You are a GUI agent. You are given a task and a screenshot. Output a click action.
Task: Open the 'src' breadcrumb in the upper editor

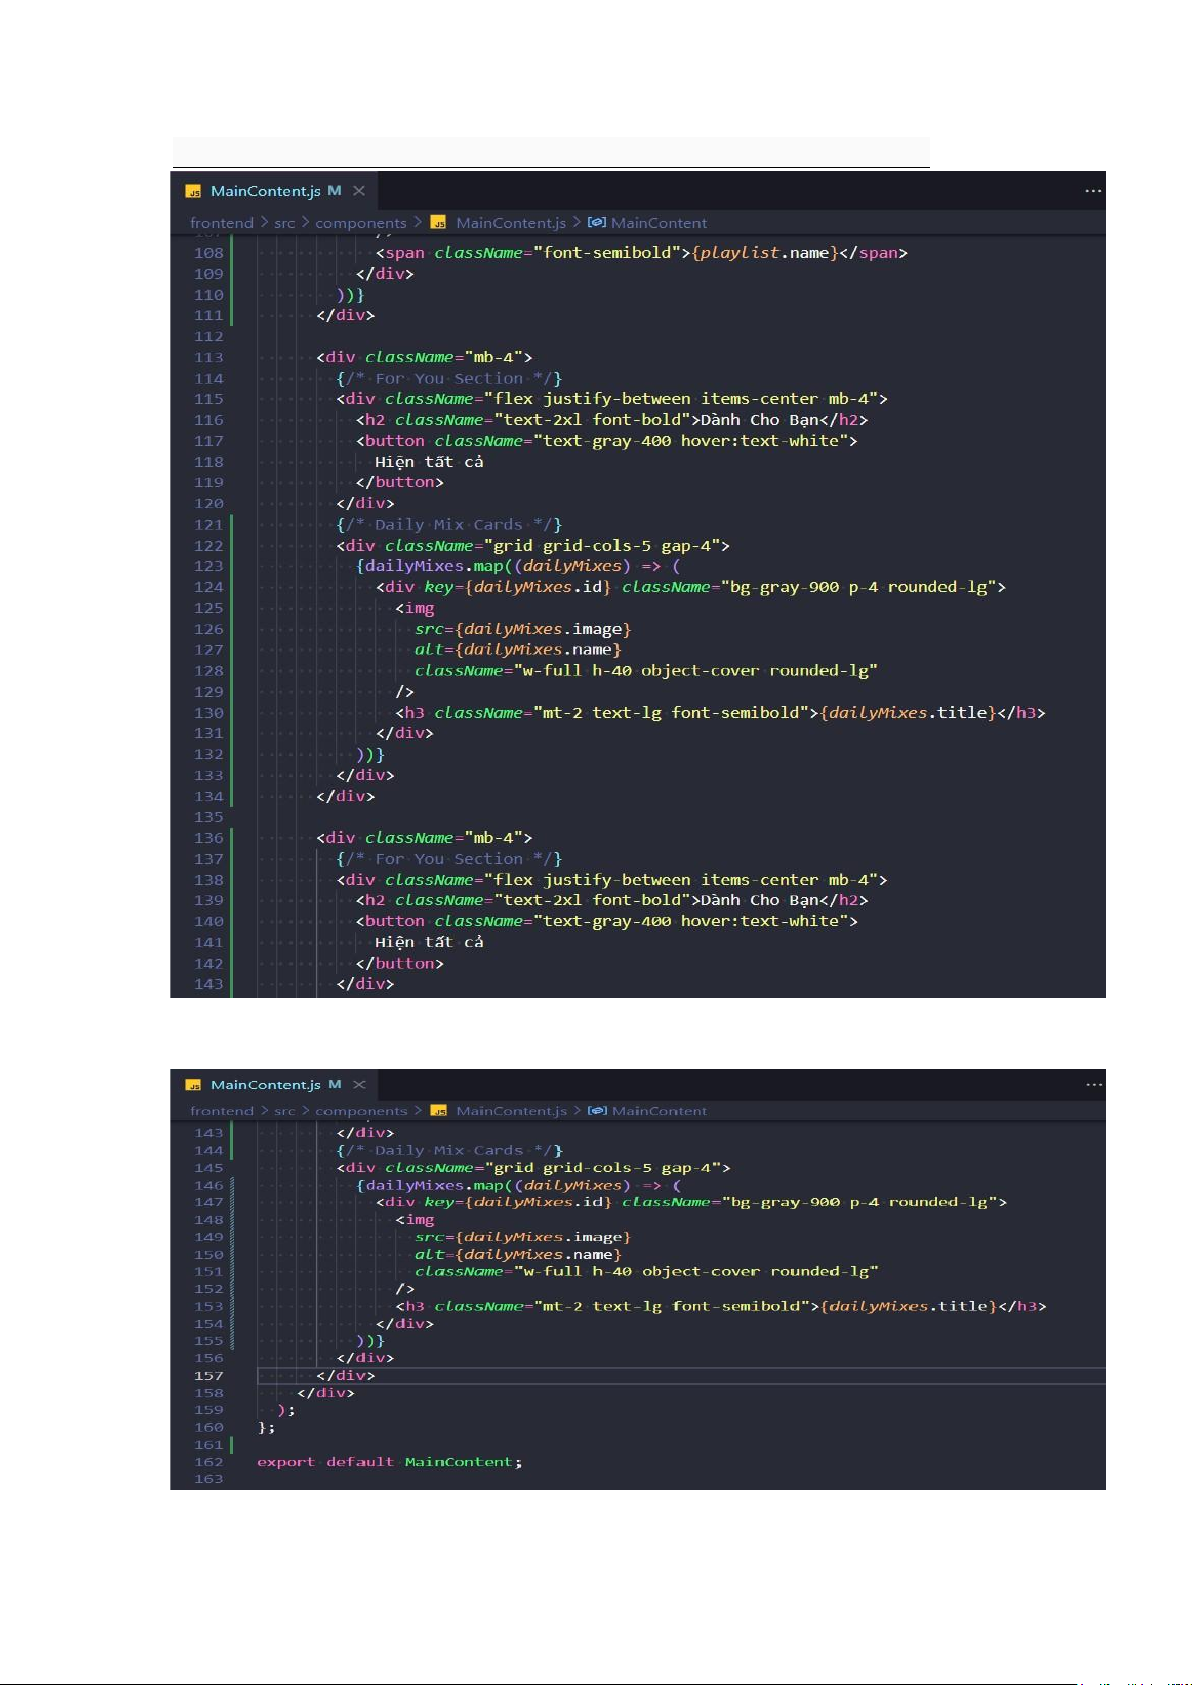coord(285,223)
